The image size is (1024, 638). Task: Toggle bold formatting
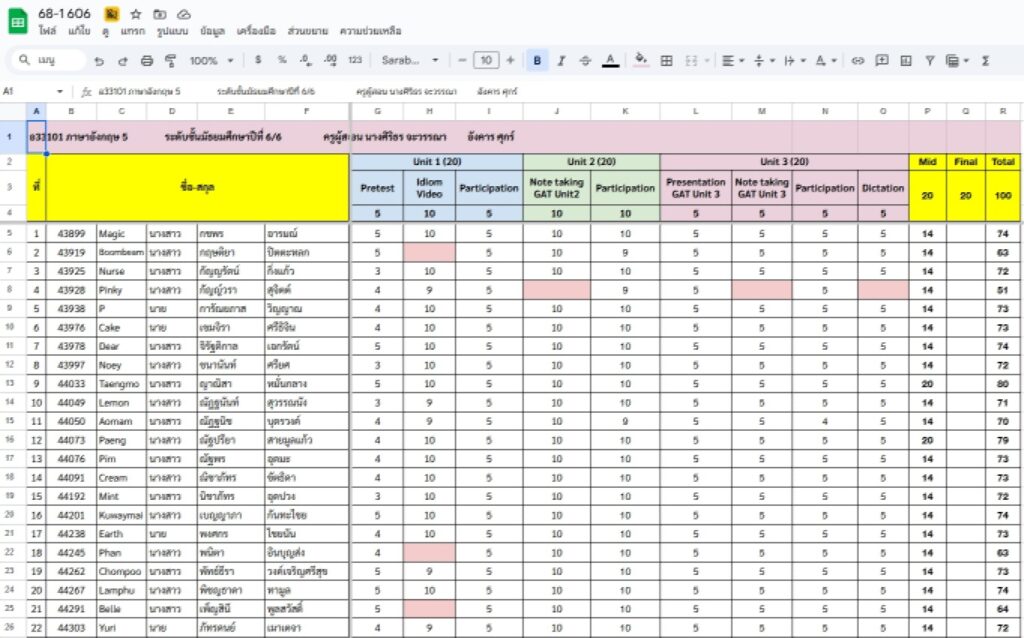537,61
